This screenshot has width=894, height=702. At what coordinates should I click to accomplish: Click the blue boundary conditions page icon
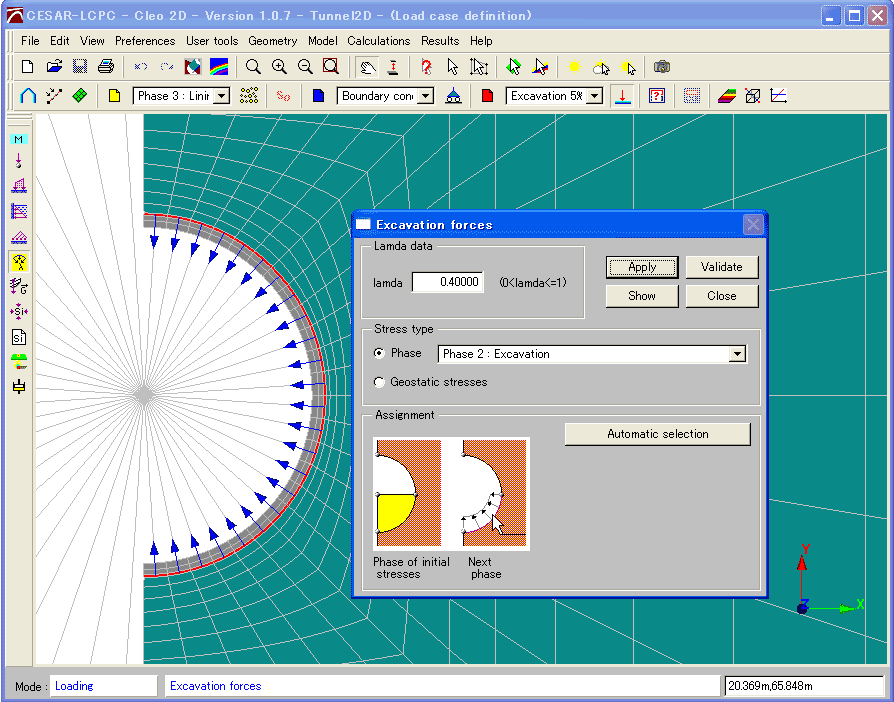(318, 96)
